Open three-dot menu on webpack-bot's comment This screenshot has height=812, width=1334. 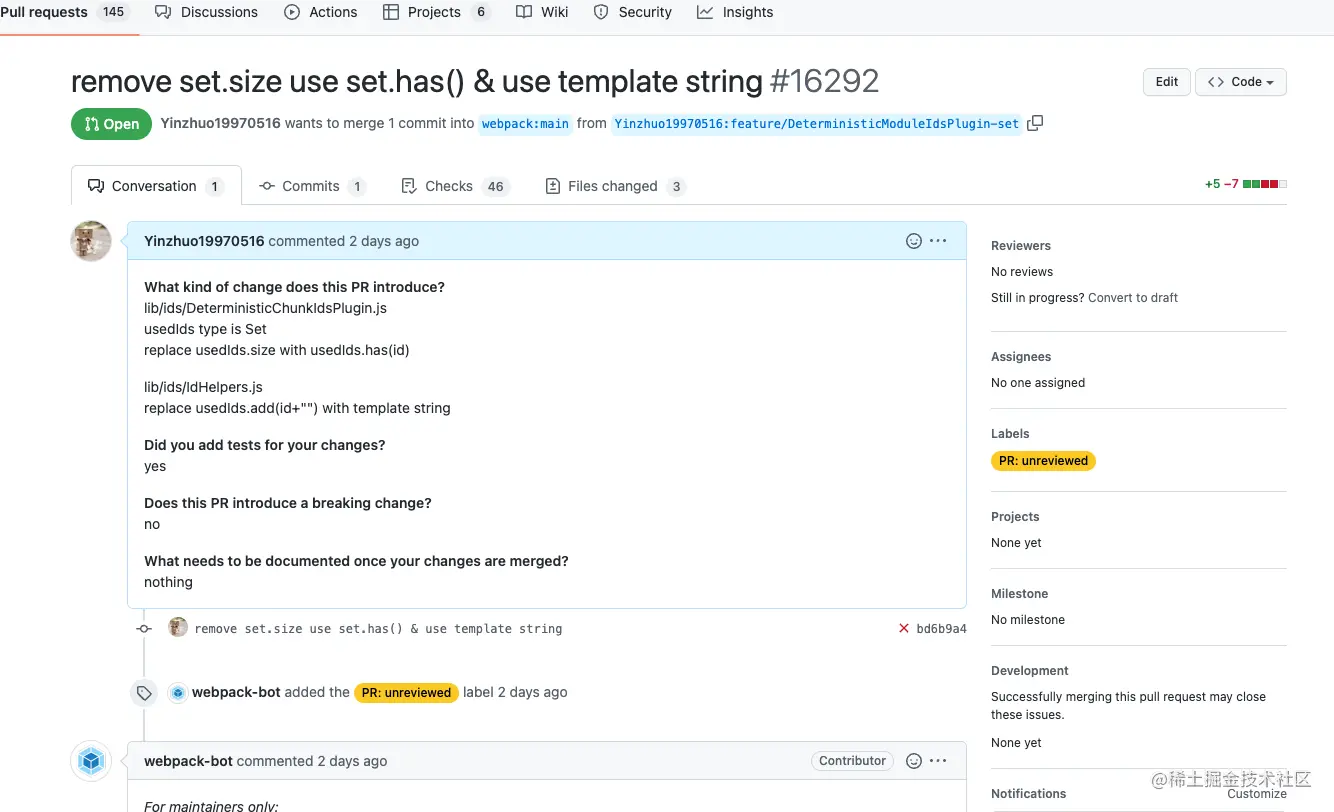tap(938, 761)
